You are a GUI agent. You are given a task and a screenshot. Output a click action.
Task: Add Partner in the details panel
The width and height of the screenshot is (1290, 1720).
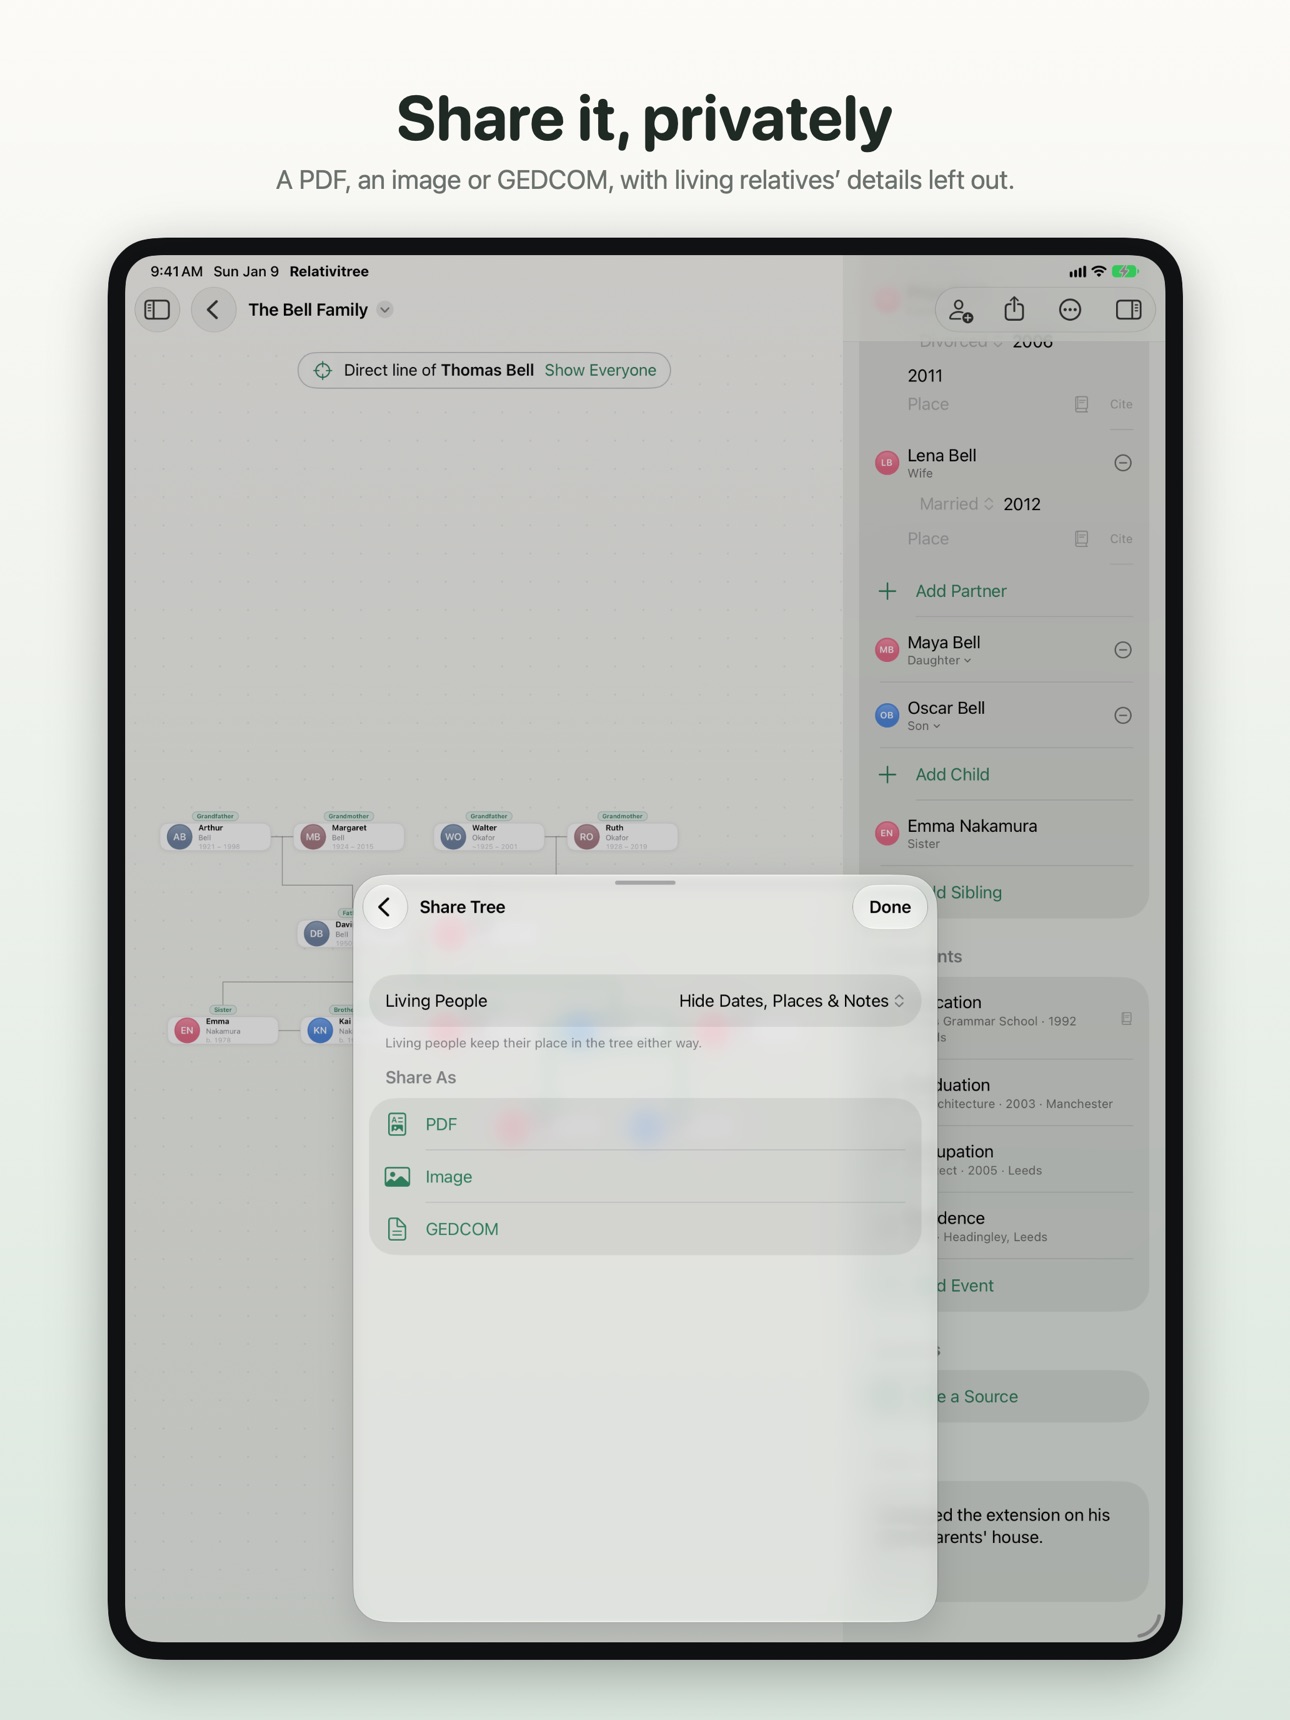[x=960, y=591]
